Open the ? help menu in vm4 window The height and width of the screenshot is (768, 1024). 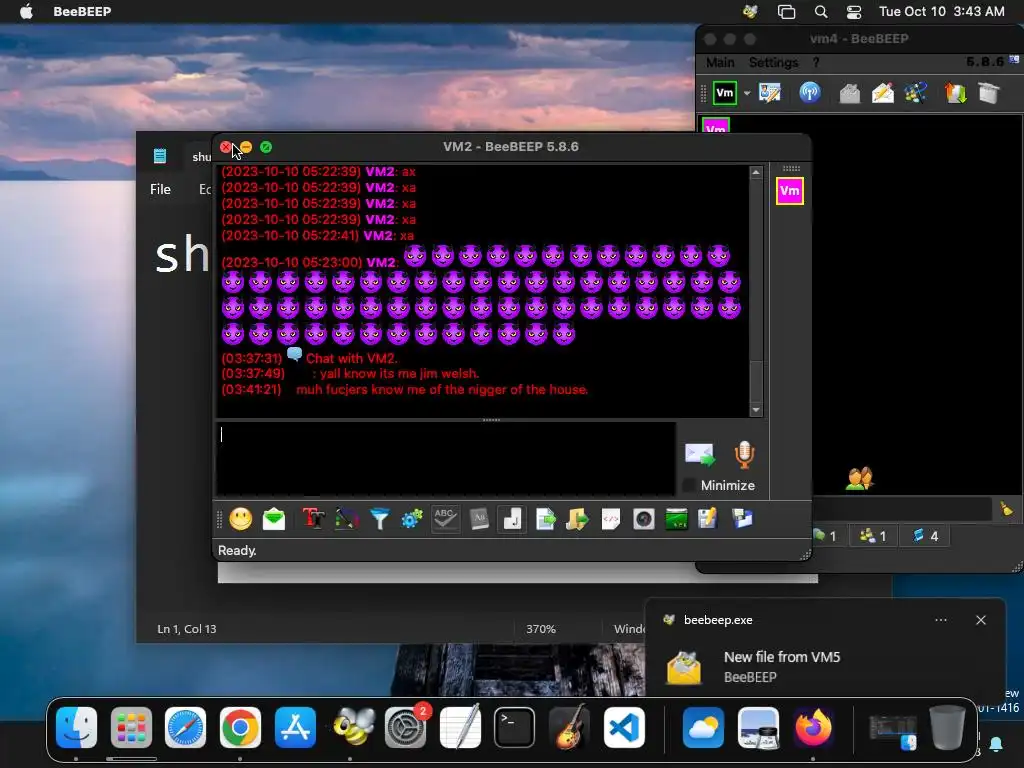(816, 62)
